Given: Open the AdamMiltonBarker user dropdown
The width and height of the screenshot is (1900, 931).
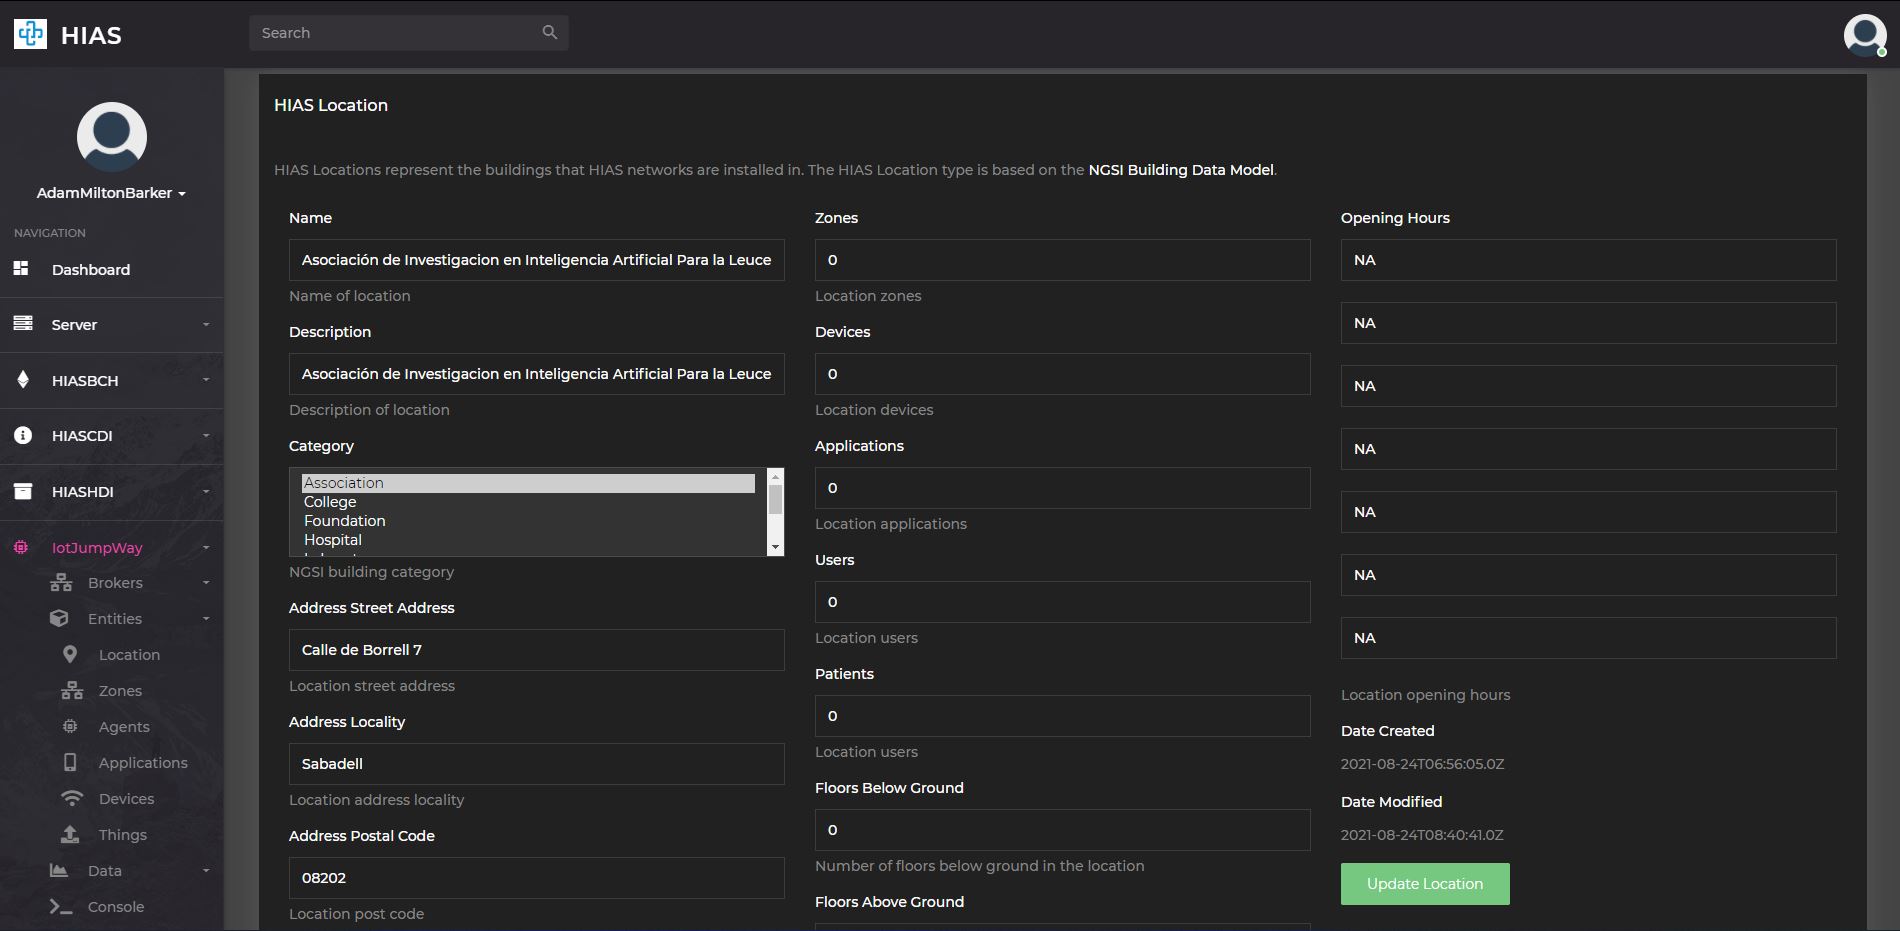Looking at the screenshot, I should [112, 193].
